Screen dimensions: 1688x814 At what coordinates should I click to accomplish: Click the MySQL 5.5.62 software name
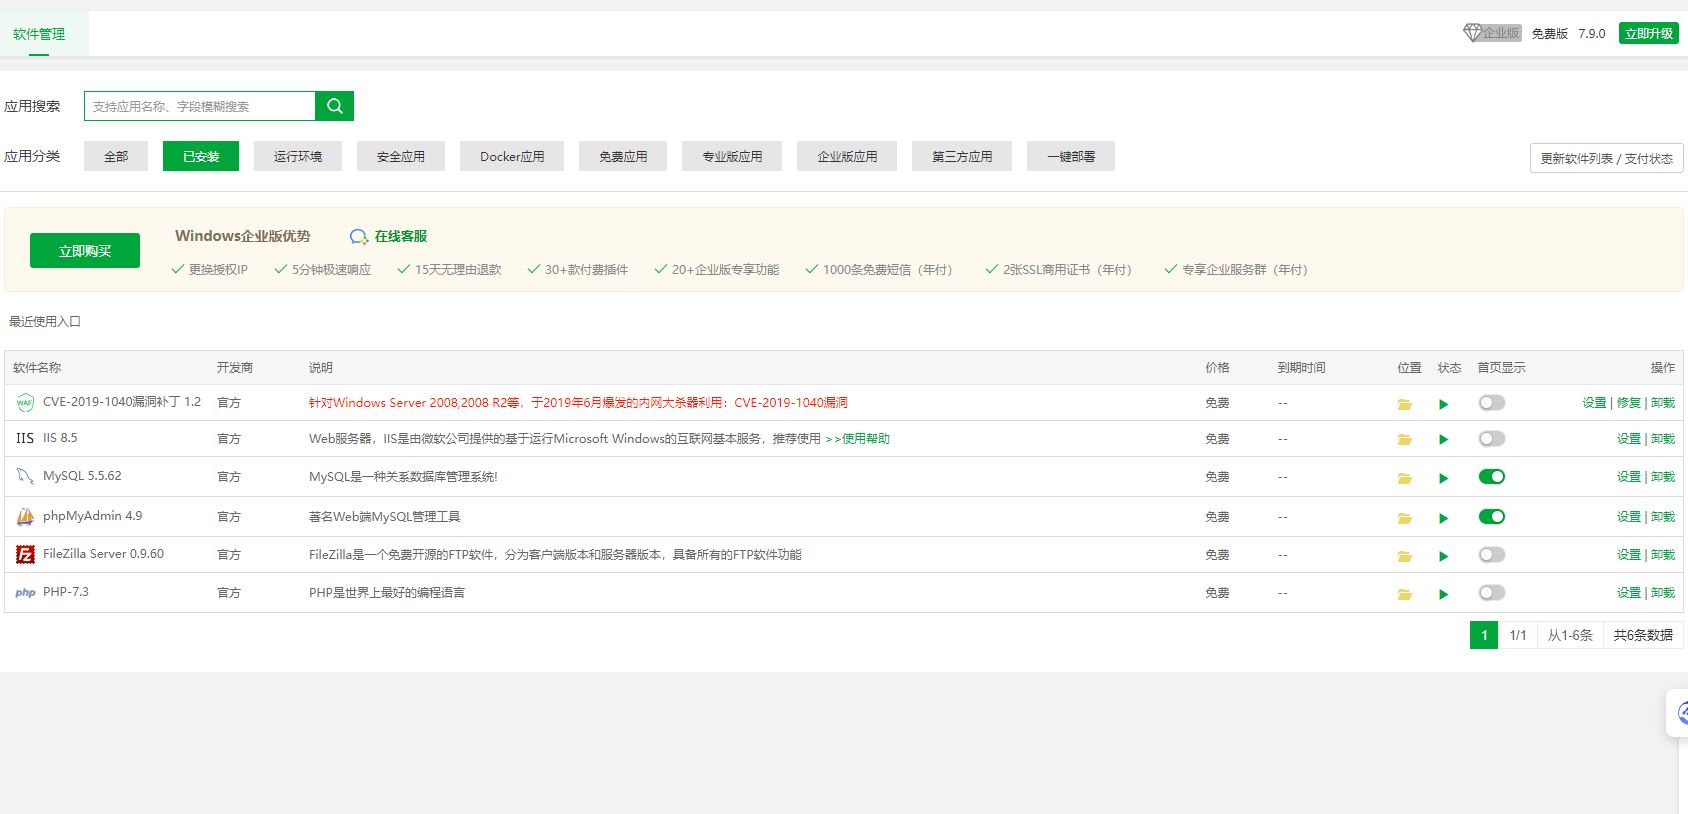pyautogui.click(x=82, y=476)
